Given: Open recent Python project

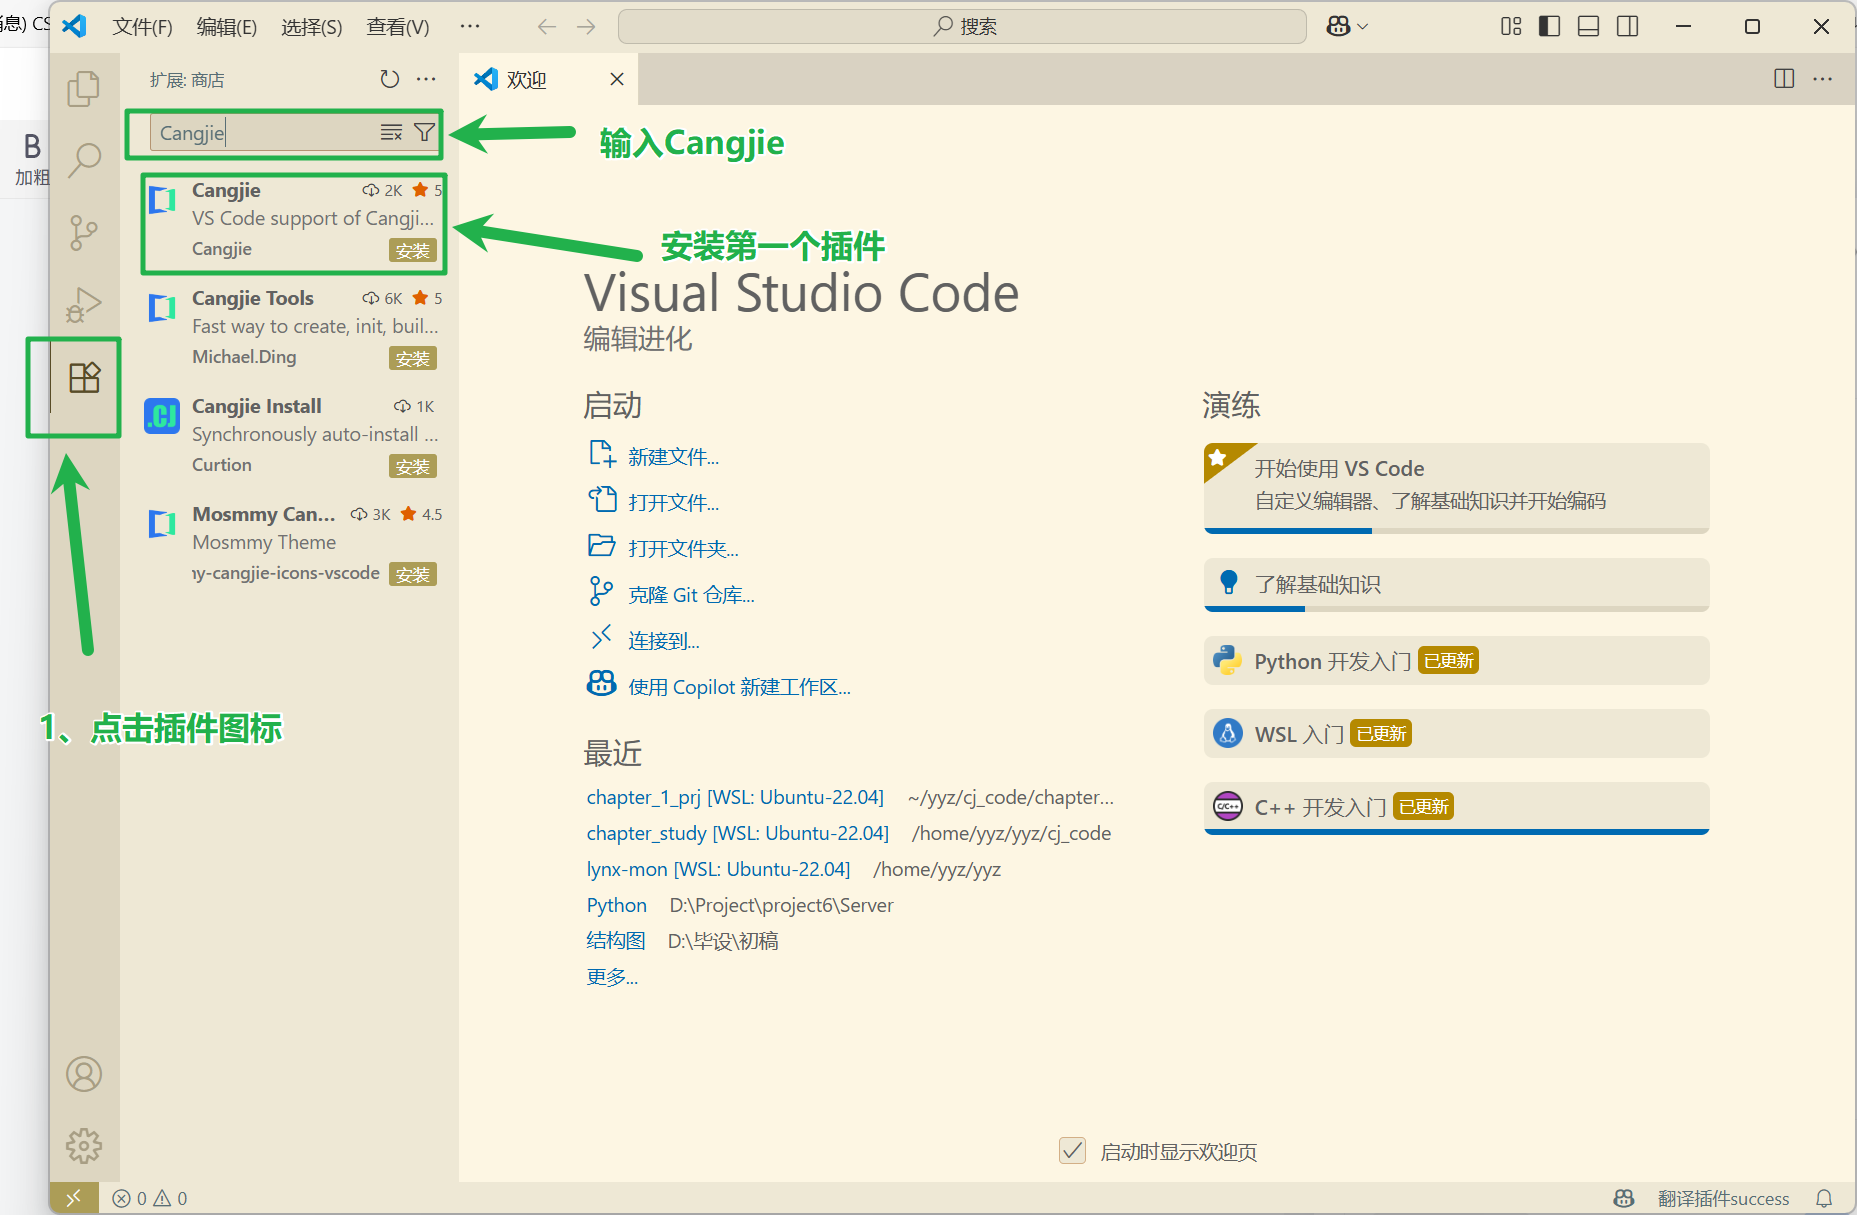Looking at the screenshot, I should pyautogui.click(x=616, y=905).
